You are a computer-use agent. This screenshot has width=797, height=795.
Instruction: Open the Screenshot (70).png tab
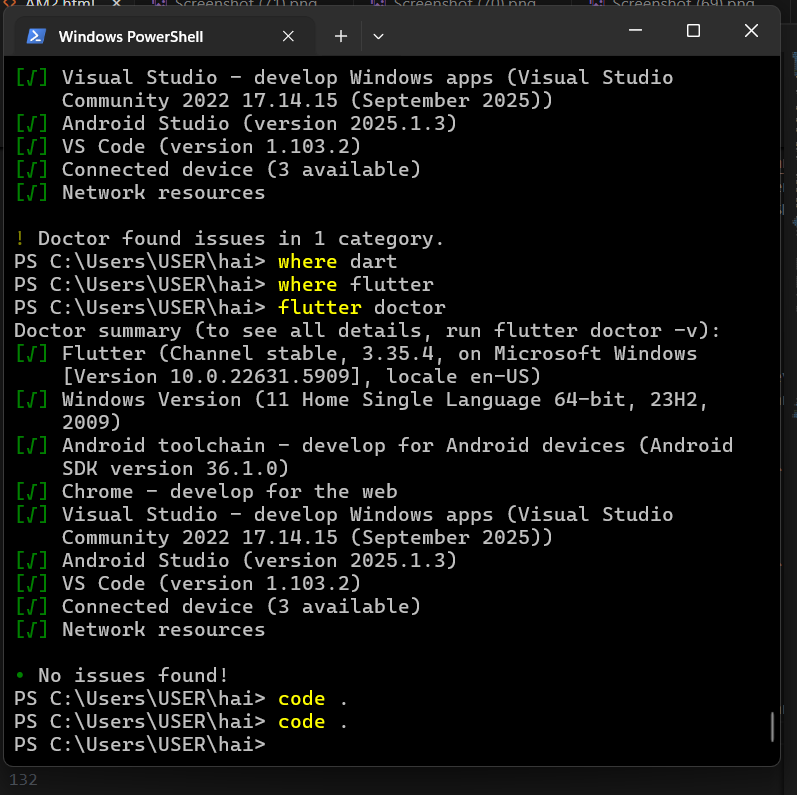click(x=464, y=3)
